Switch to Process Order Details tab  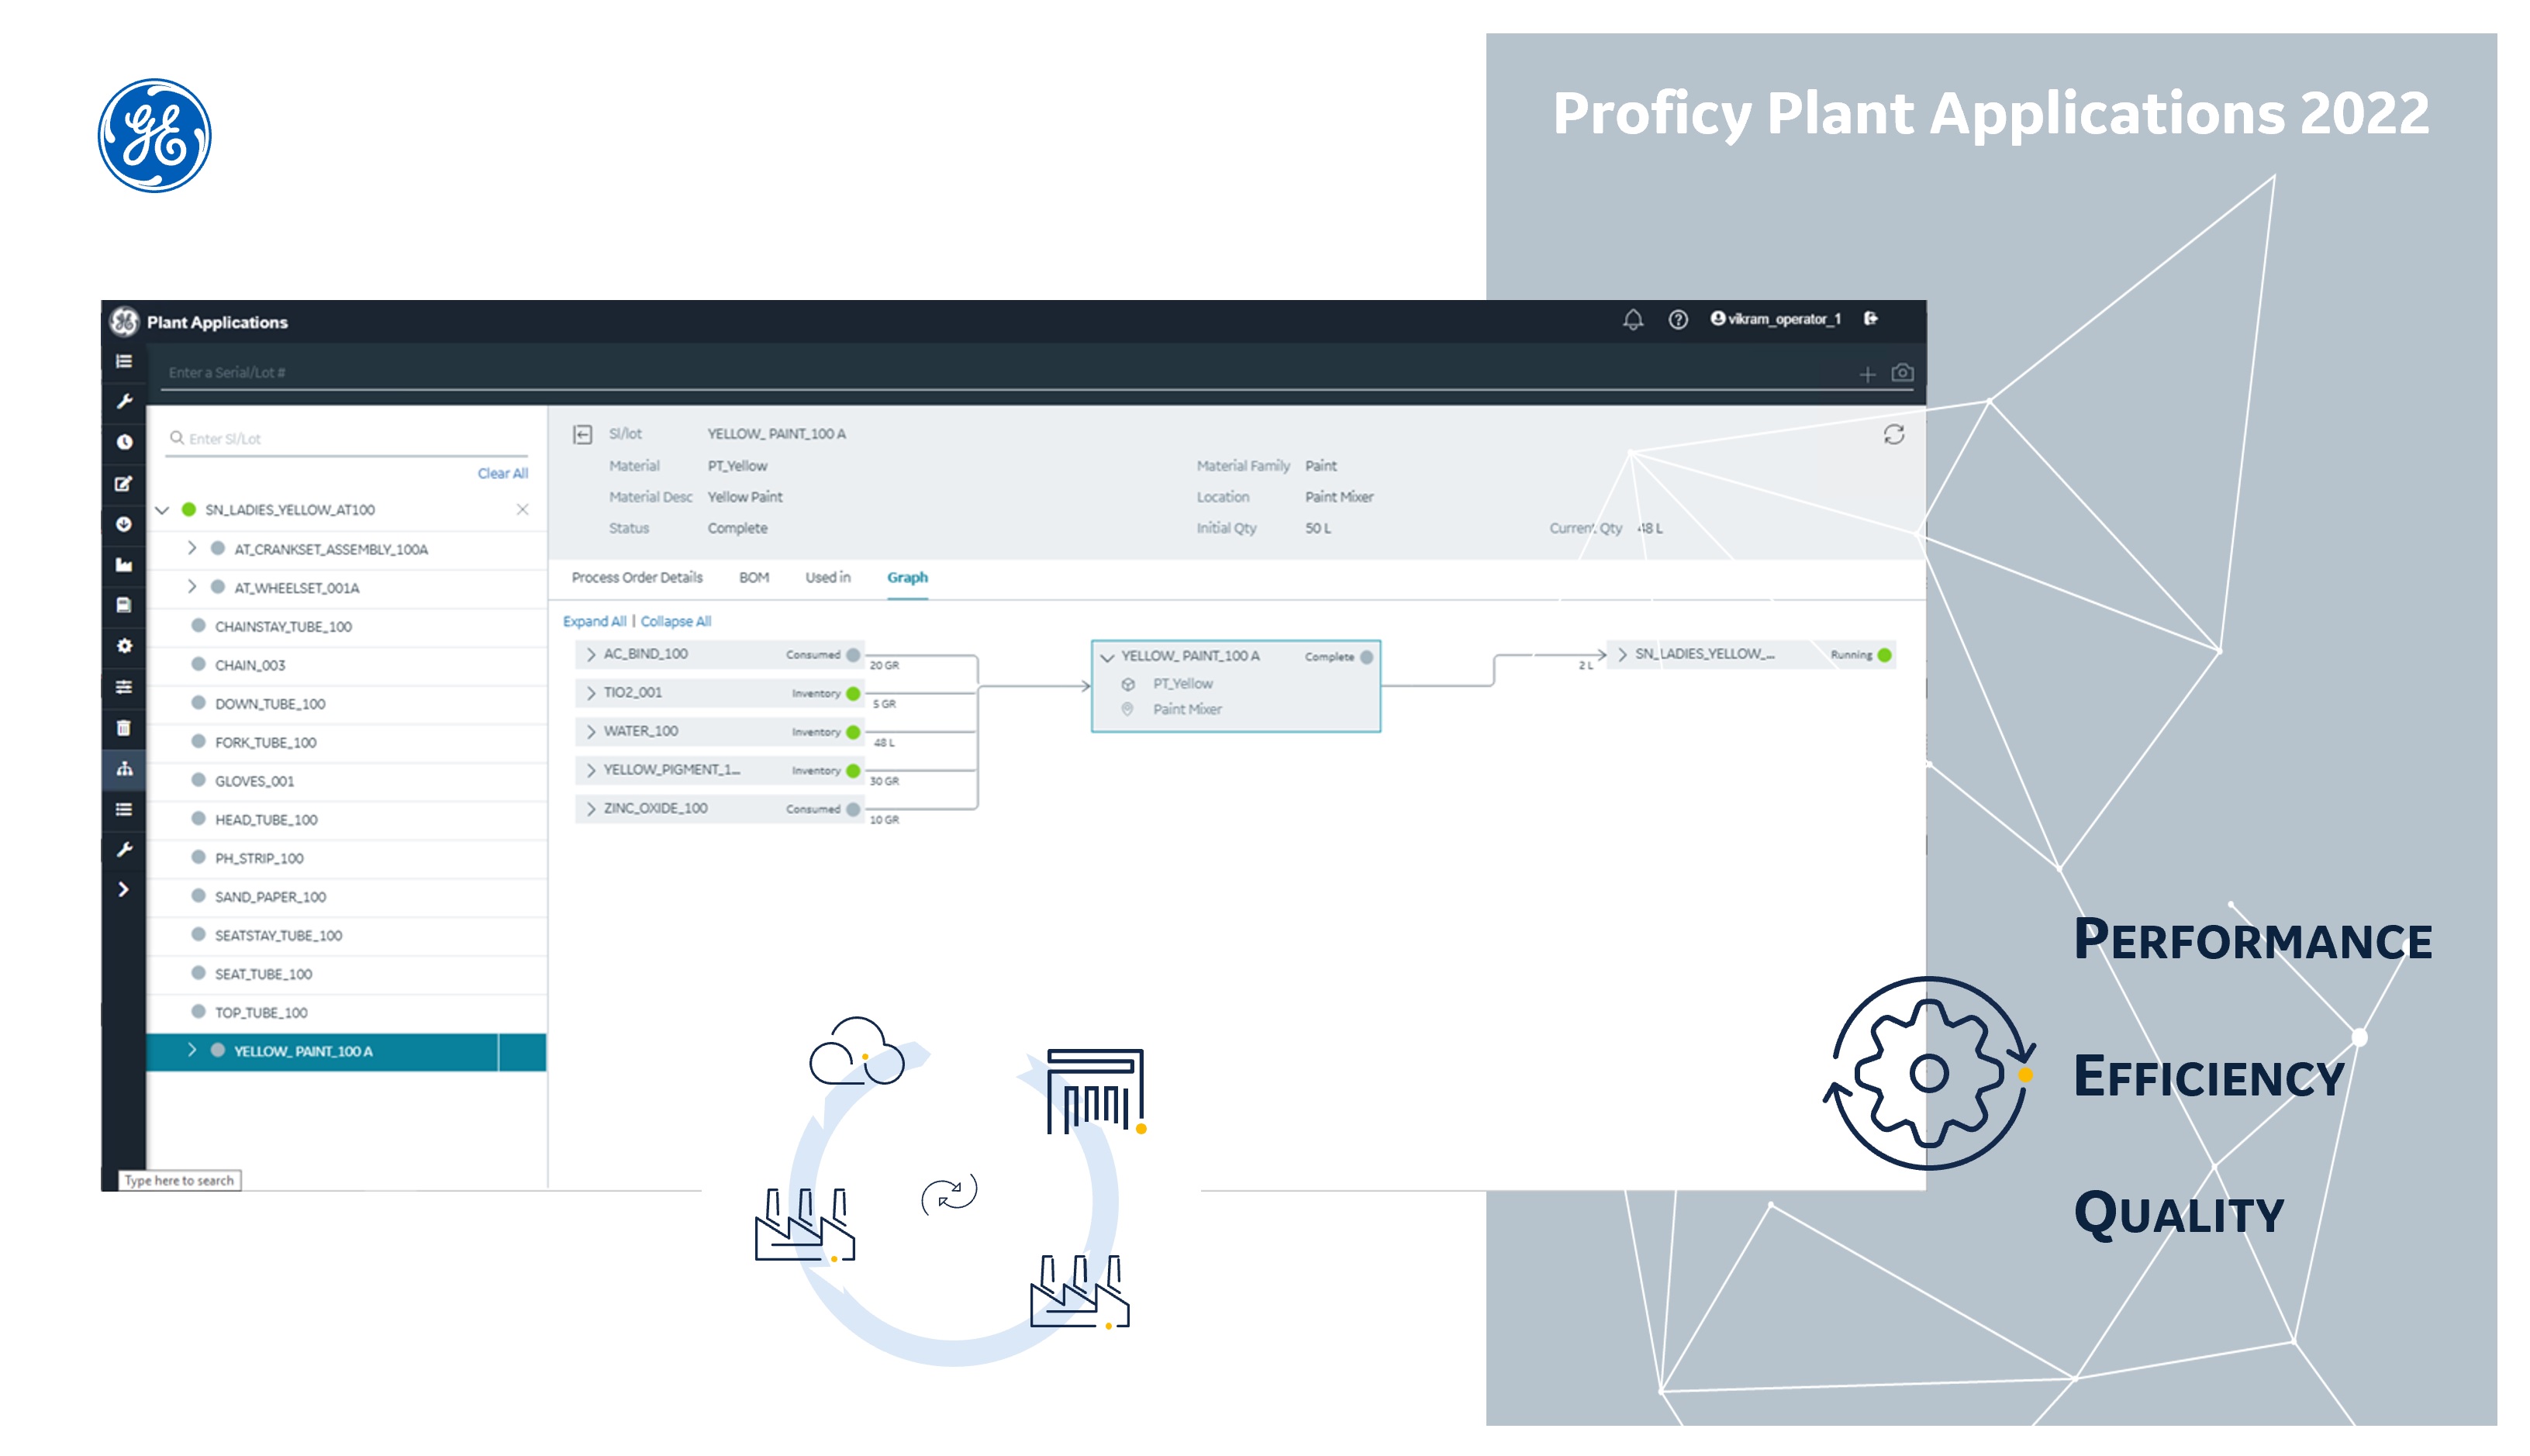click(x=637, y=577)
